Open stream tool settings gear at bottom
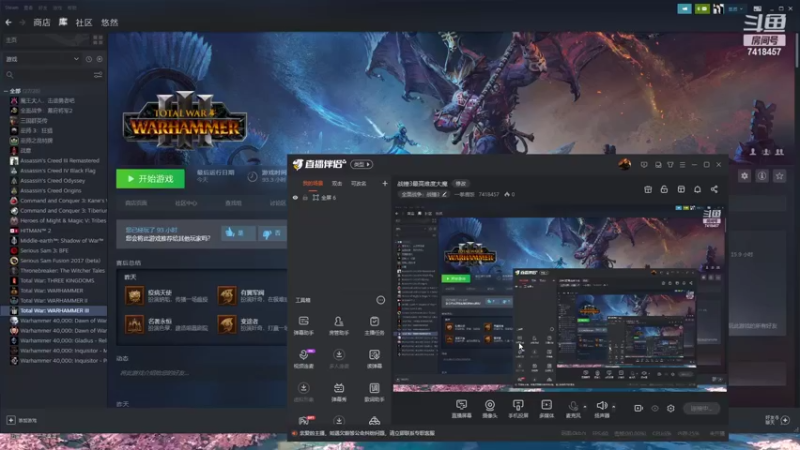This screenshot has width=800, height=450. (670, 408)
